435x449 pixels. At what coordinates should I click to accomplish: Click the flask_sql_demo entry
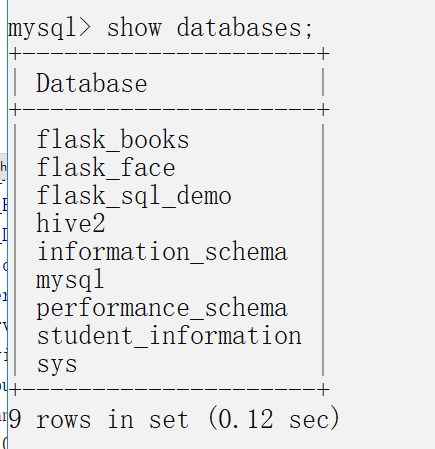[x=134, y=196]
